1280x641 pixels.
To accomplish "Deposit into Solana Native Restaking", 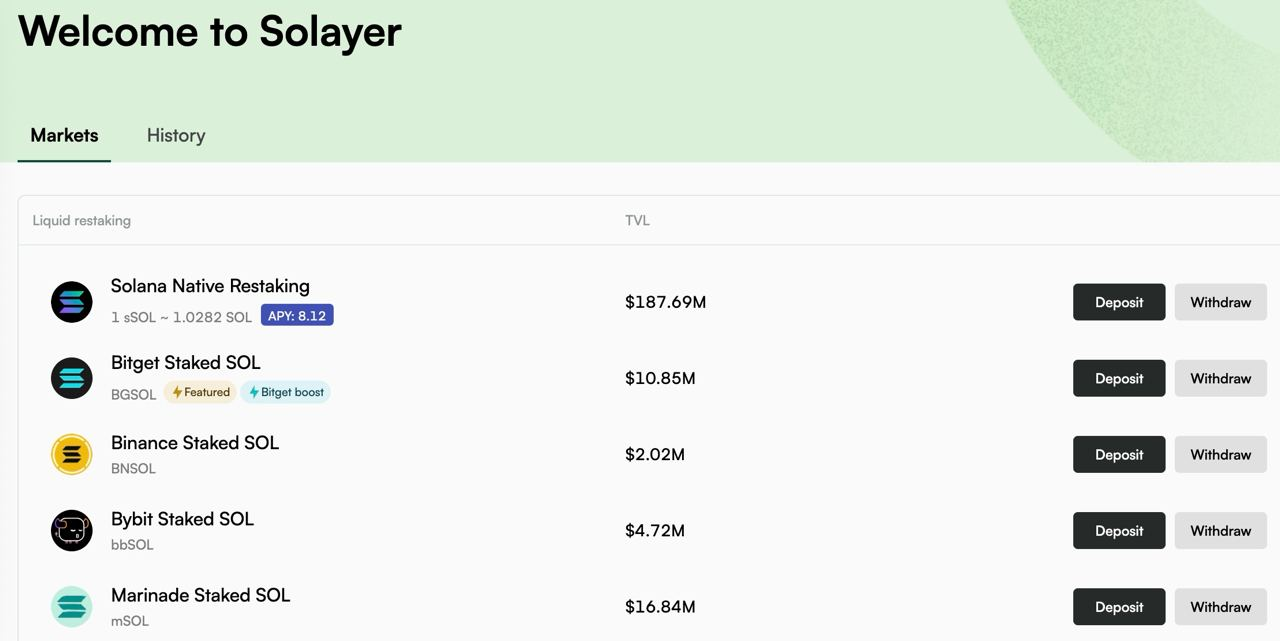I will pyautogui.click(x=1119, y=302).
